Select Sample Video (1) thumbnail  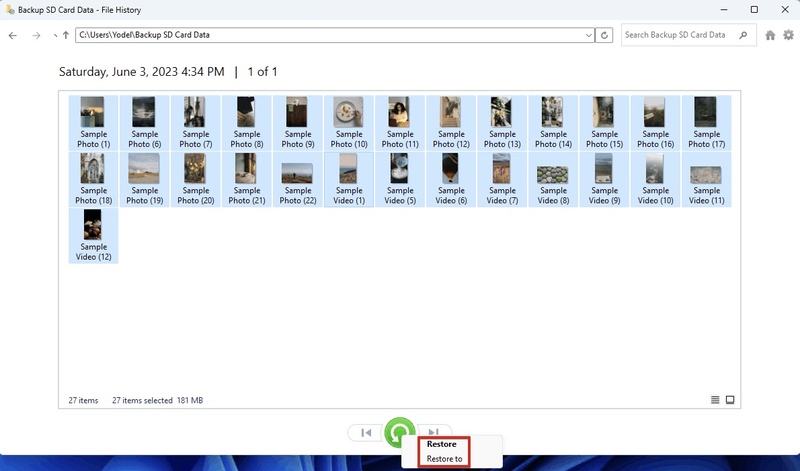coord(349,179)
